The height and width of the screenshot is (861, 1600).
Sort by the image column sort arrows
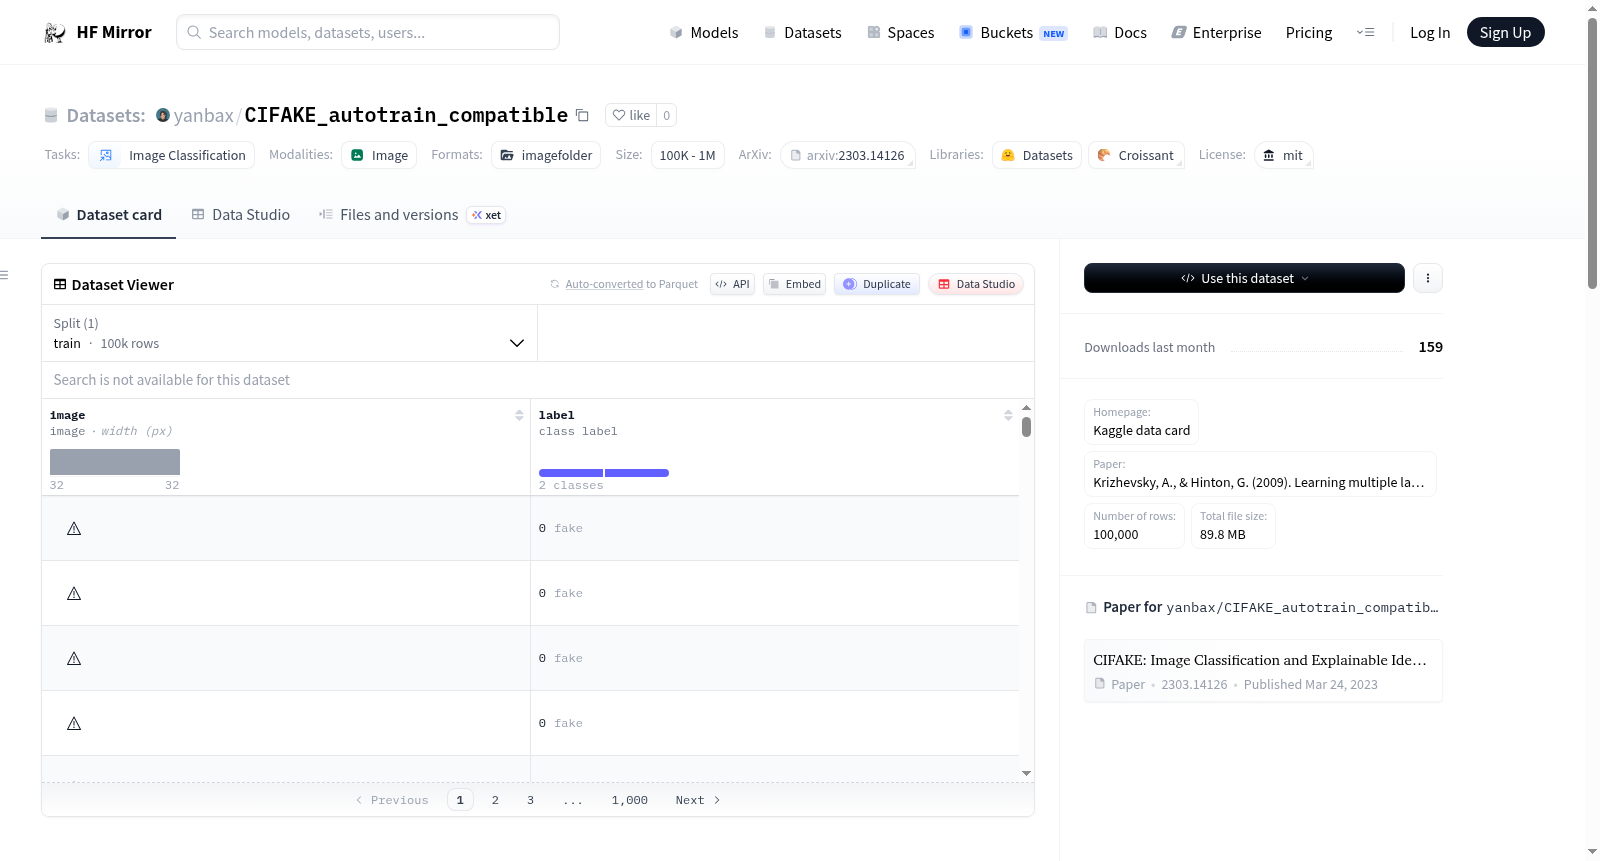coord(519,415)
